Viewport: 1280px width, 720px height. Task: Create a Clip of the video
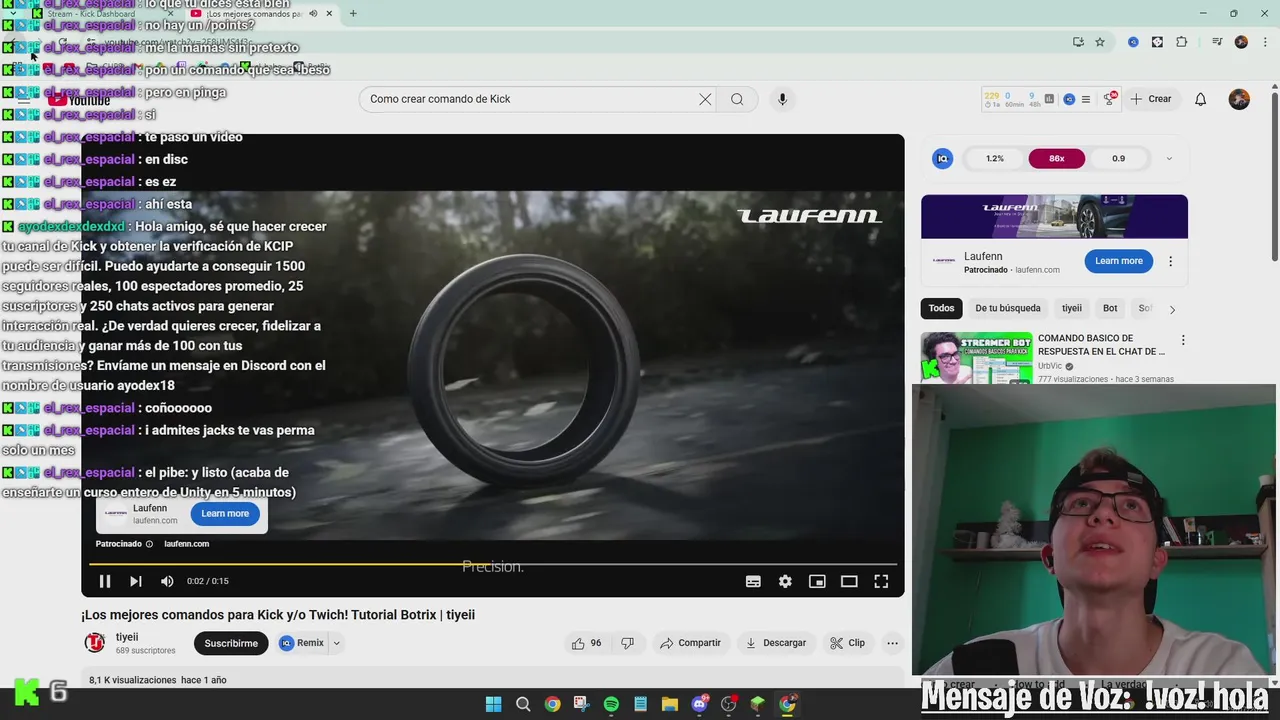847,643
